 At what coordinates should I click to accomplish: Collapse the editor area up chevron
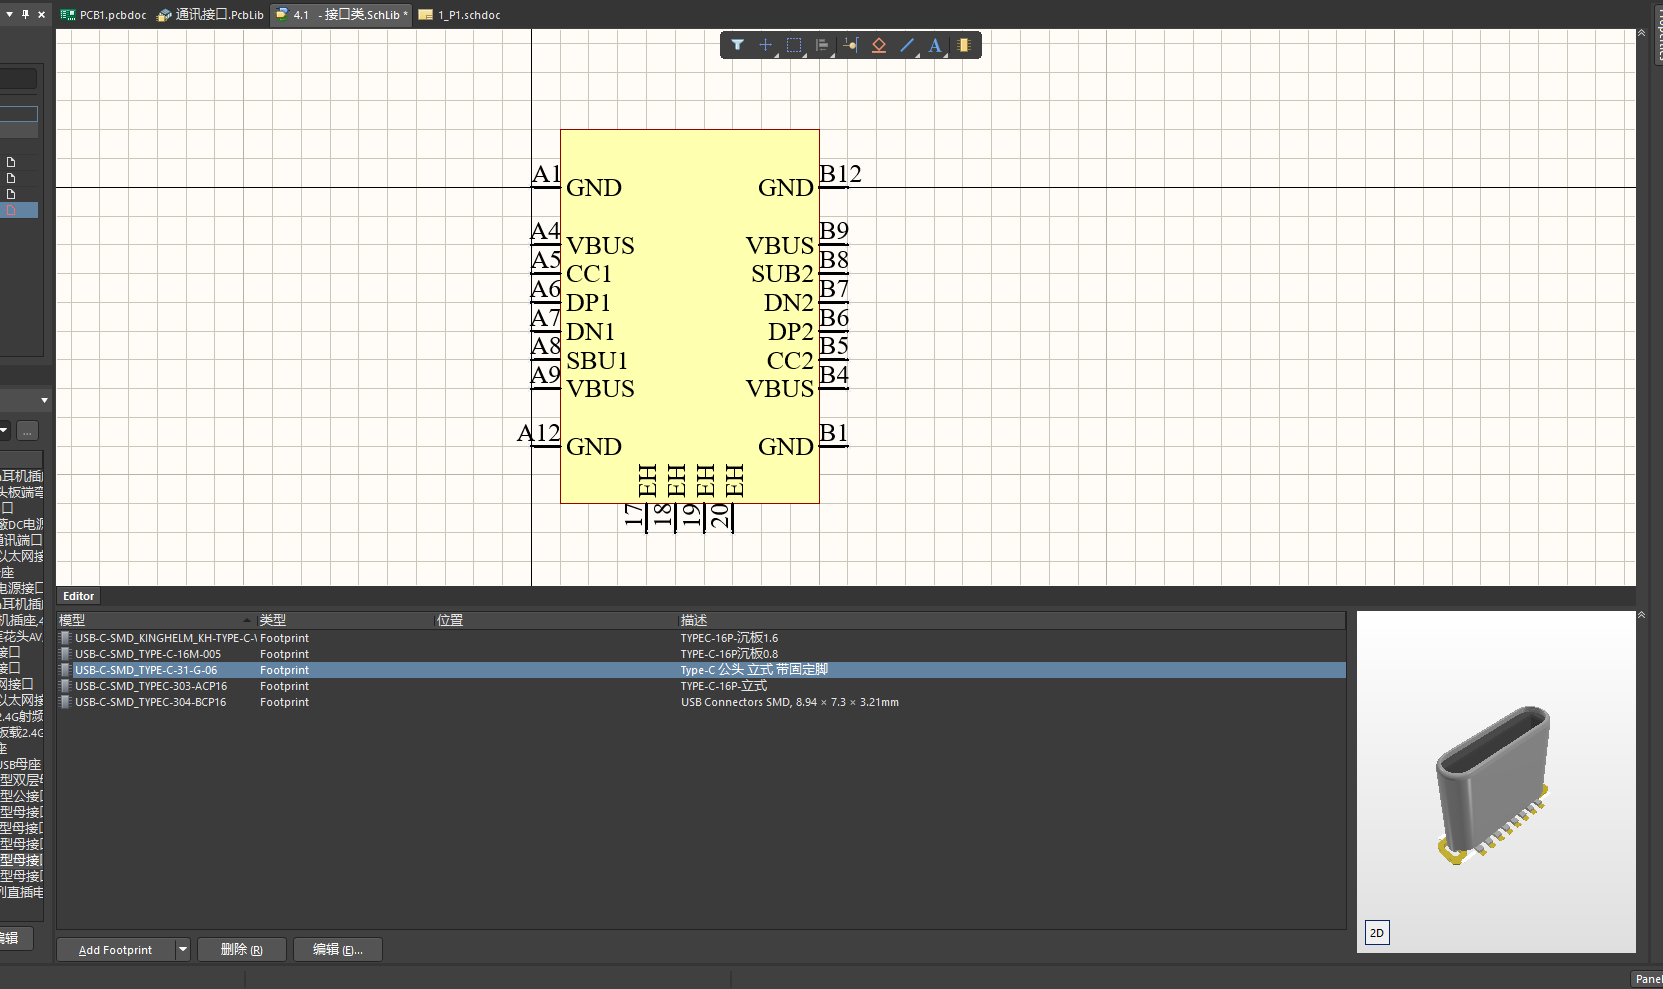pos(1641,33)
